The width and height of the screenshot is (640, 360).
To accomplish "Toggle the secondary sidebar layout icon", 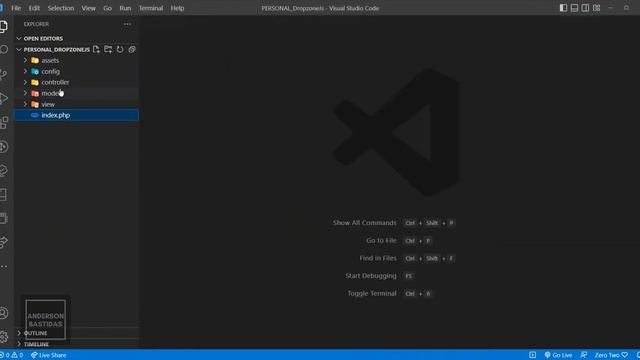I will click(585, 8).
